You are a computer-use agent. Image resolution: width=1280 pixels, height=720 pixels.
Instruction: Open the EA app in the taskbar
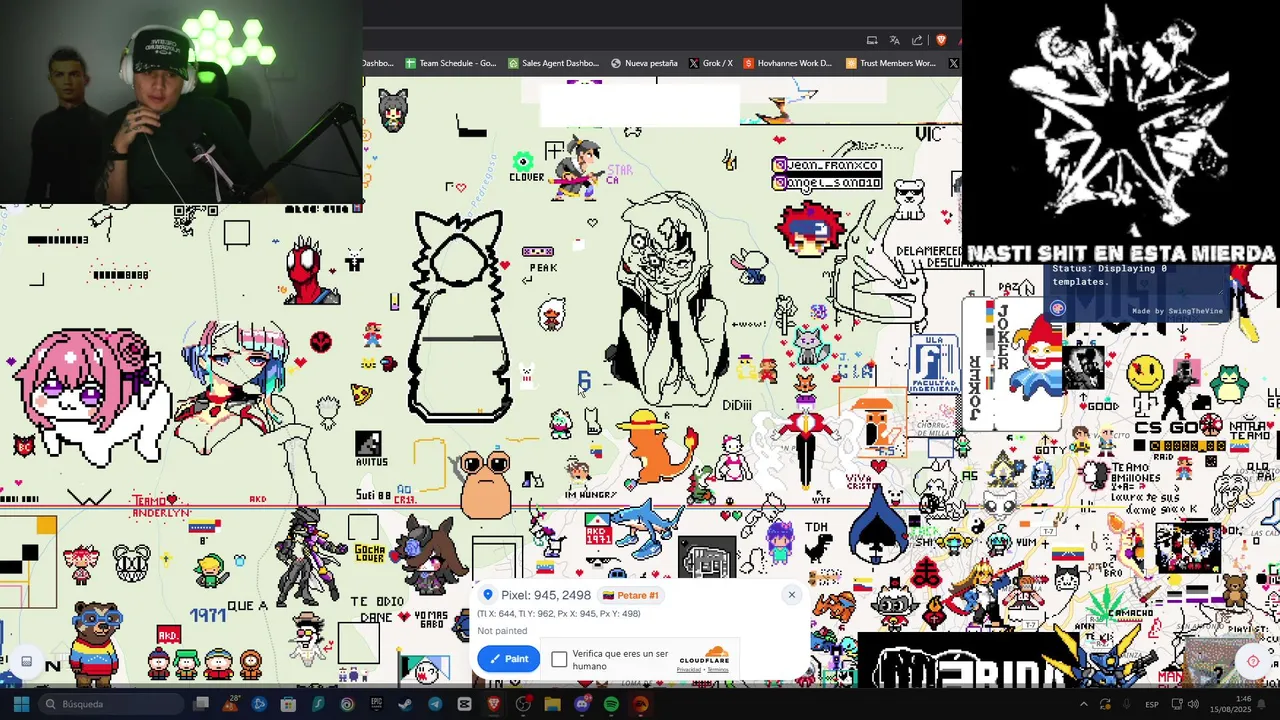(641, 704)
